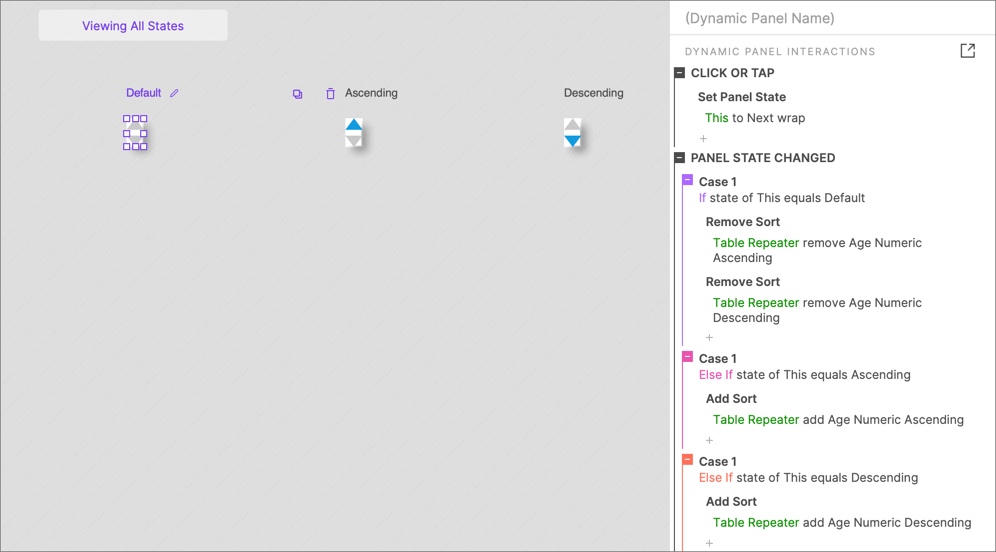This screenshot has width=996, height=552.
Task: Select the Set Panel State action
Action: tap(741, 97)
